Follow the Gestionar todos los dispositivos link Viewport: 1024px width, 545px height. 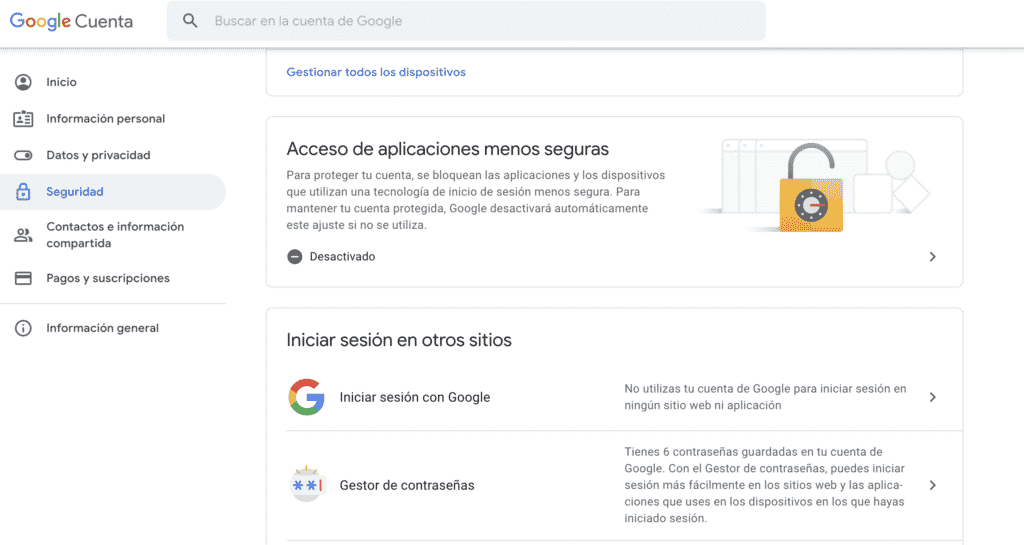tap(376, 72)
